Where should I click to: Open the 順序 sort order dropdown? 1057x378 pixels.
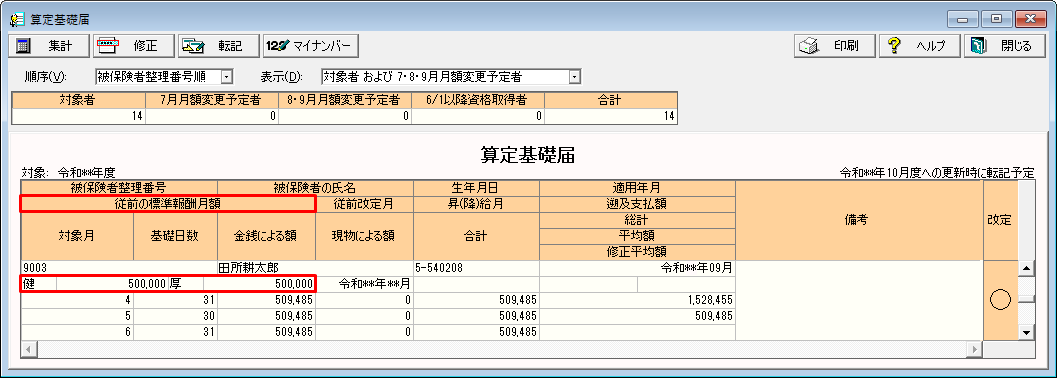pyautogui.click(x=227, y=77)
